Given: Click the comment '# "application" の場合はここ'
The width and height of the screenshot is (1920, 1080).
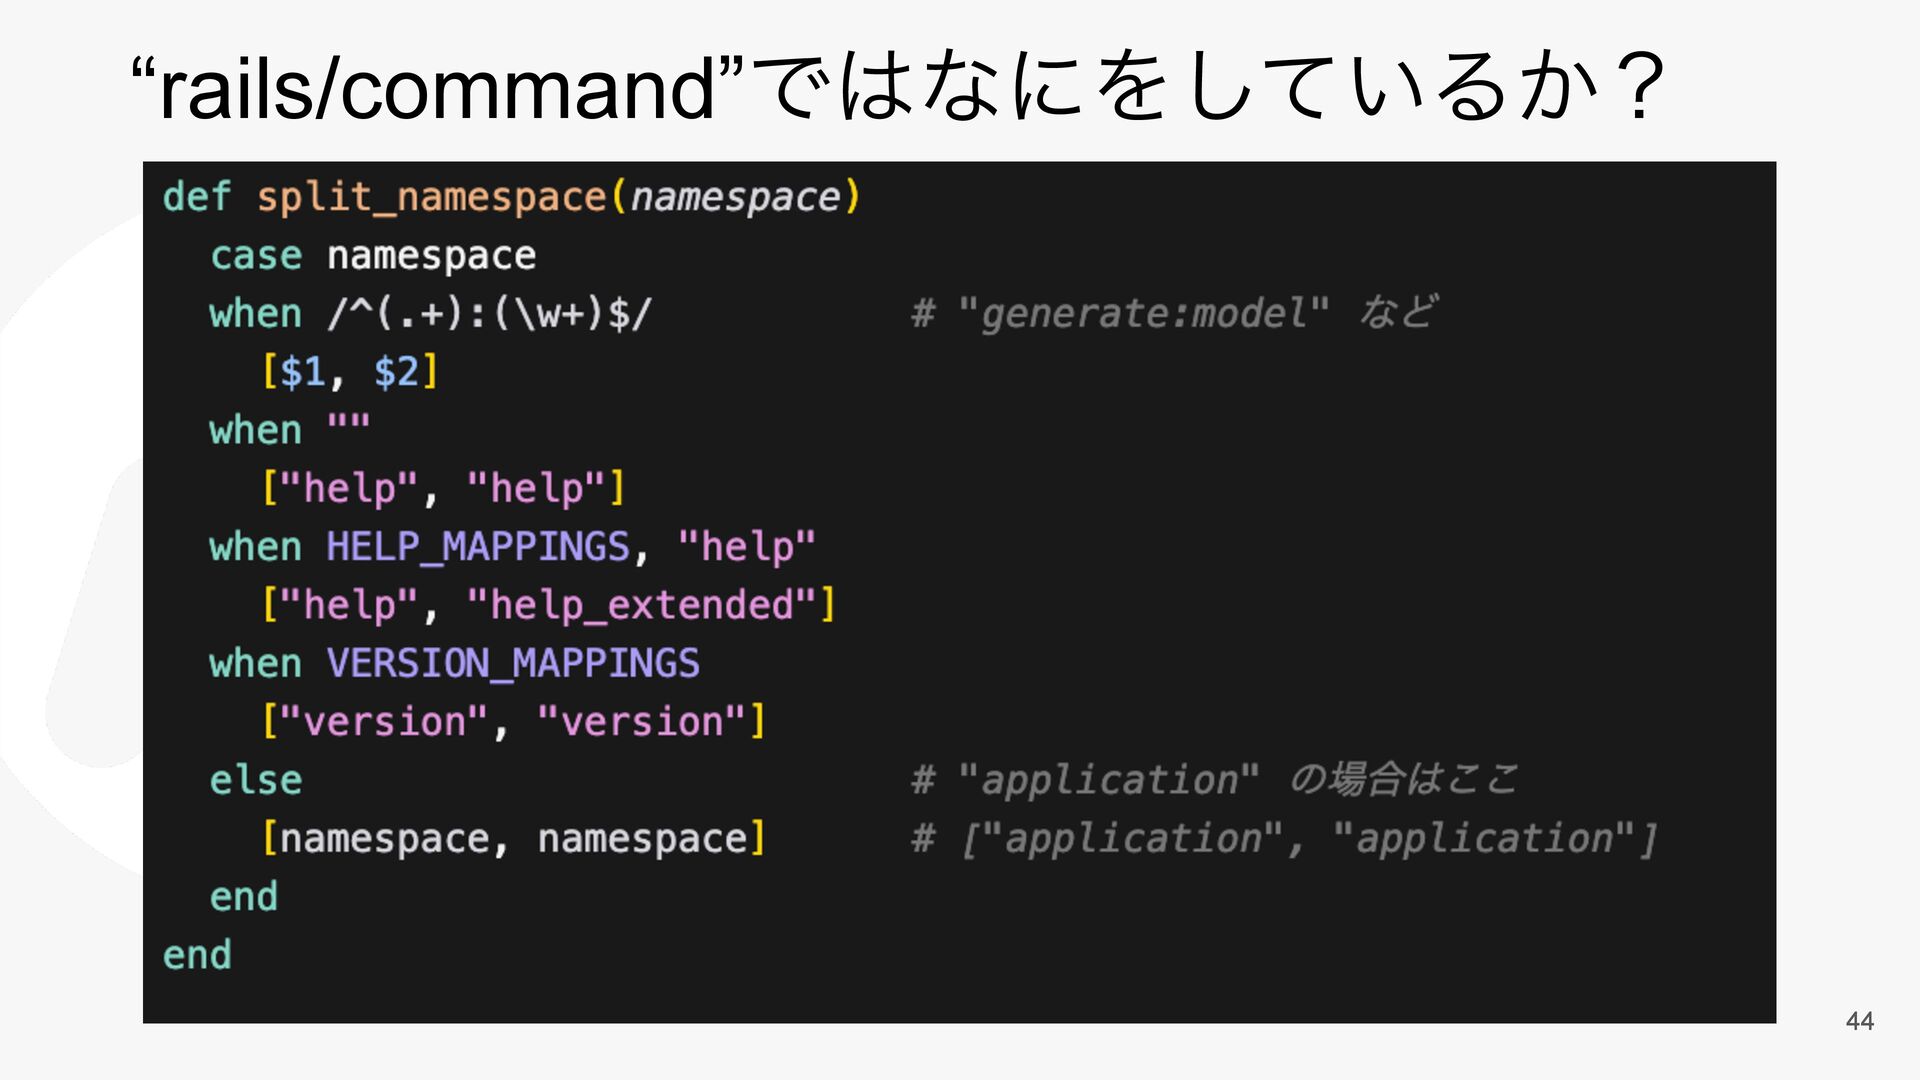Looking at the screenshot, I should click(x=1214, y=779).
